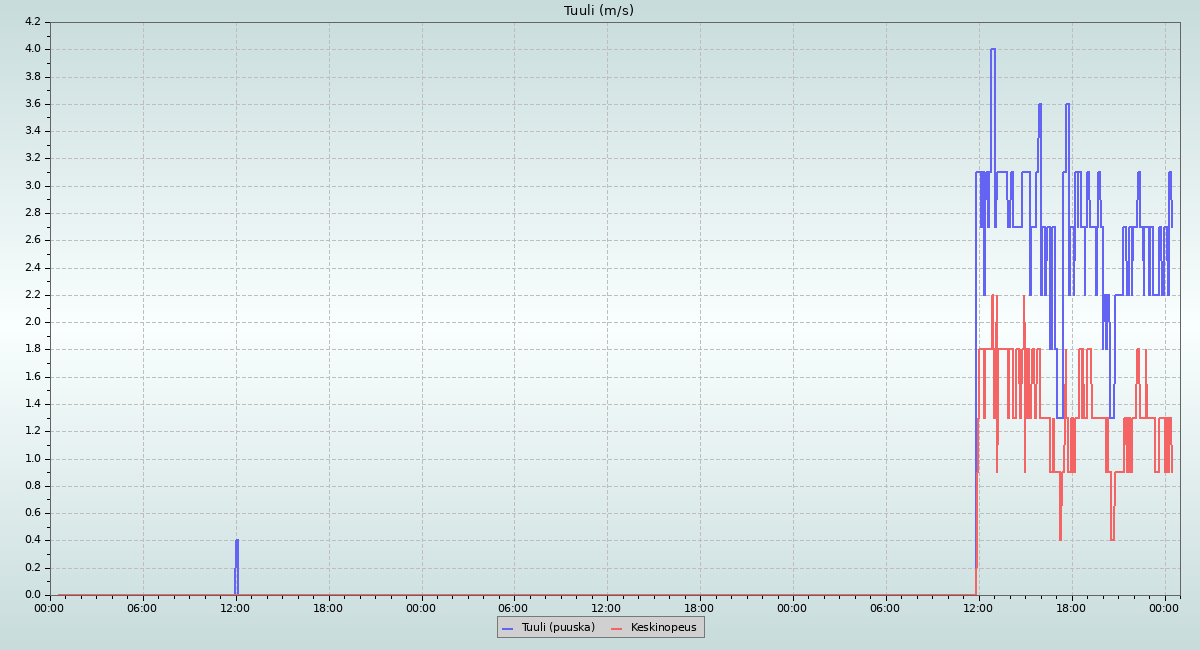The width and height of the screenshot is (1200, 650).
Task: Select the leftmost 06:00 time label
Action: coord(143,608)
